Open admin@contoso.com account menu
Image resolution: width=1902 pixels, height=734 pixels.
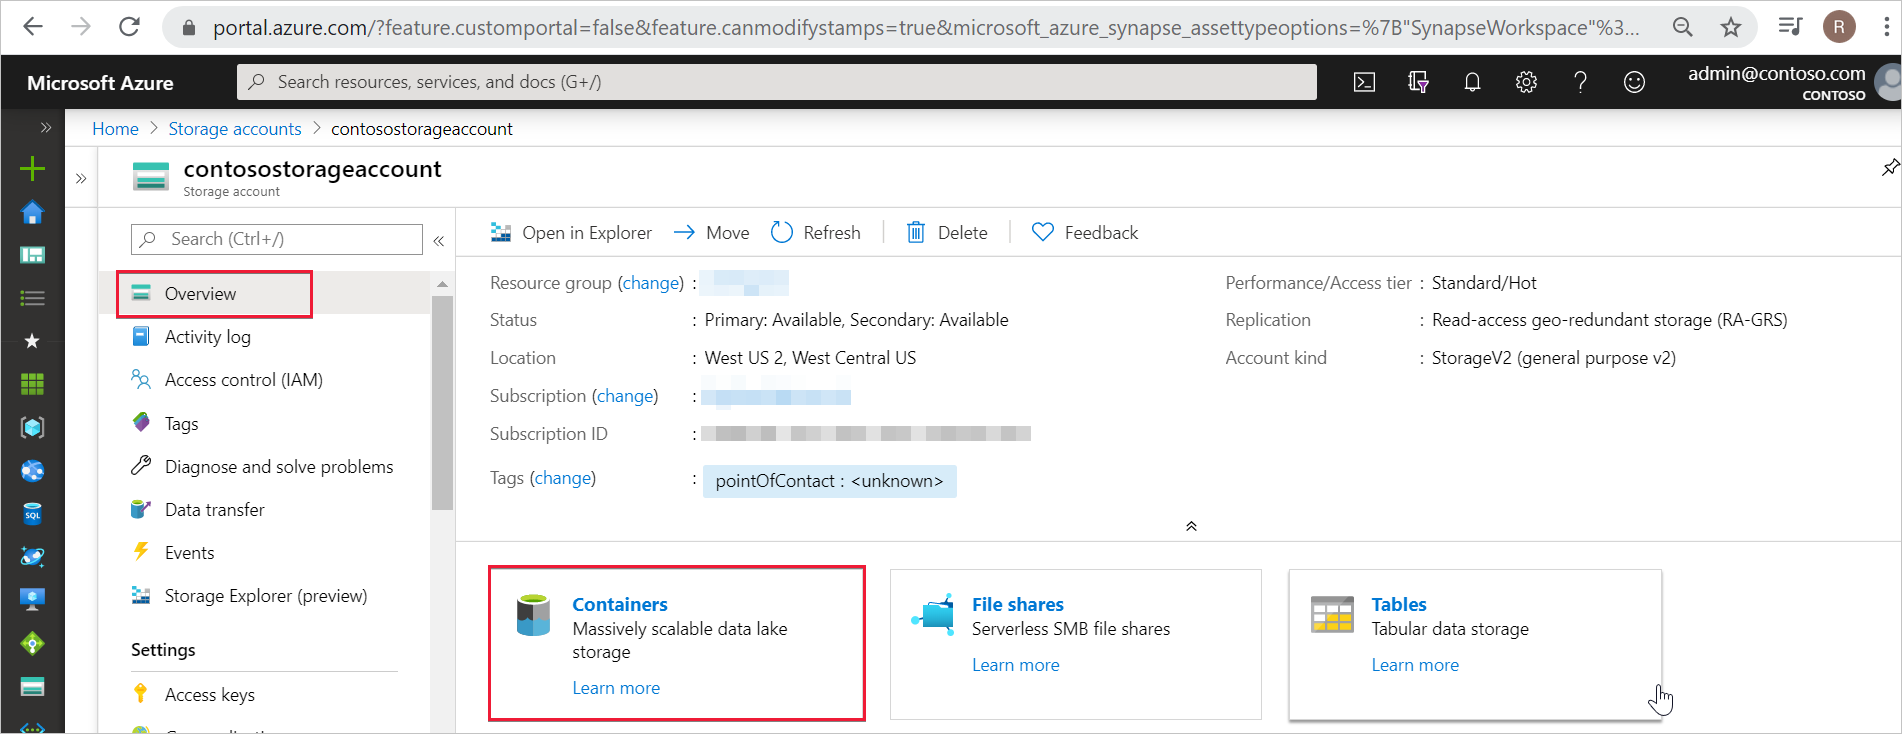coord(1777,82)
